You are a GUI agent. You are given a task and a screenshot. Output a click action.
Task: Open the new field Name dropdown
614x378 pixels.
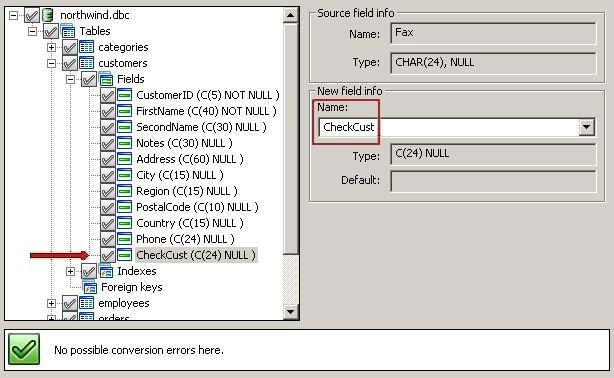coord(586,127)
